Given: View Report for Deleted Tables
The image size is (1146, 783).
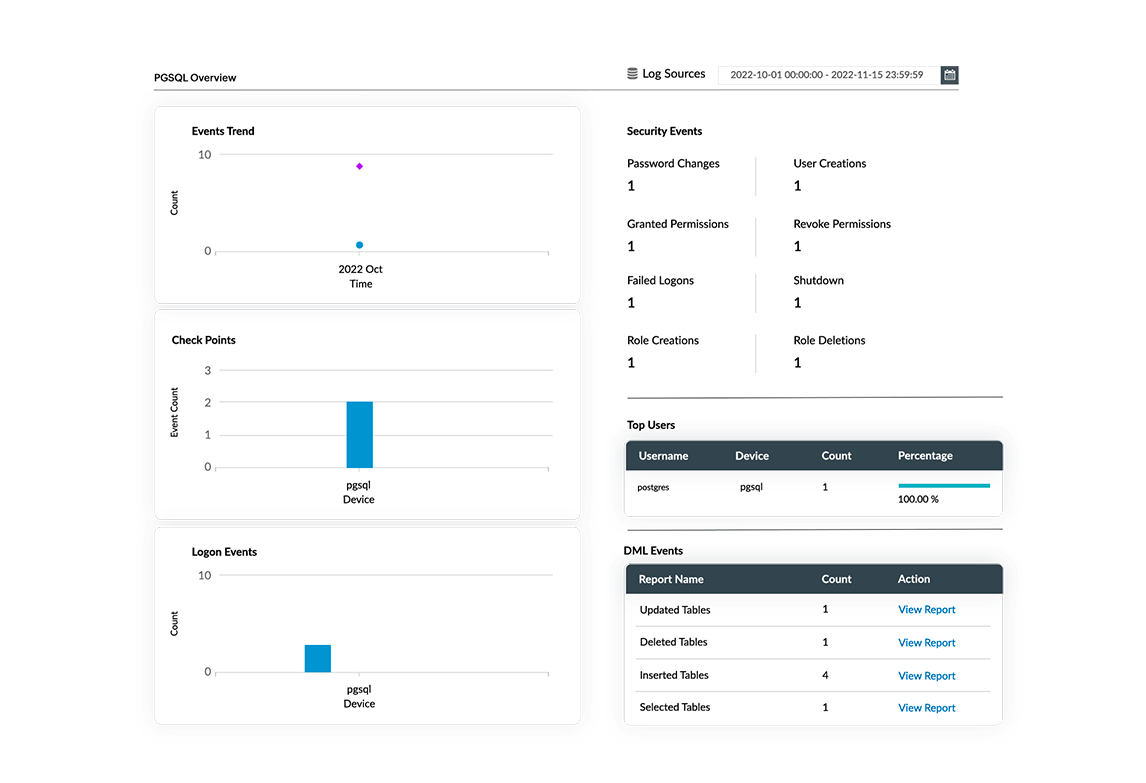Looking at the screenshot, I should click(x=926, y=643).
